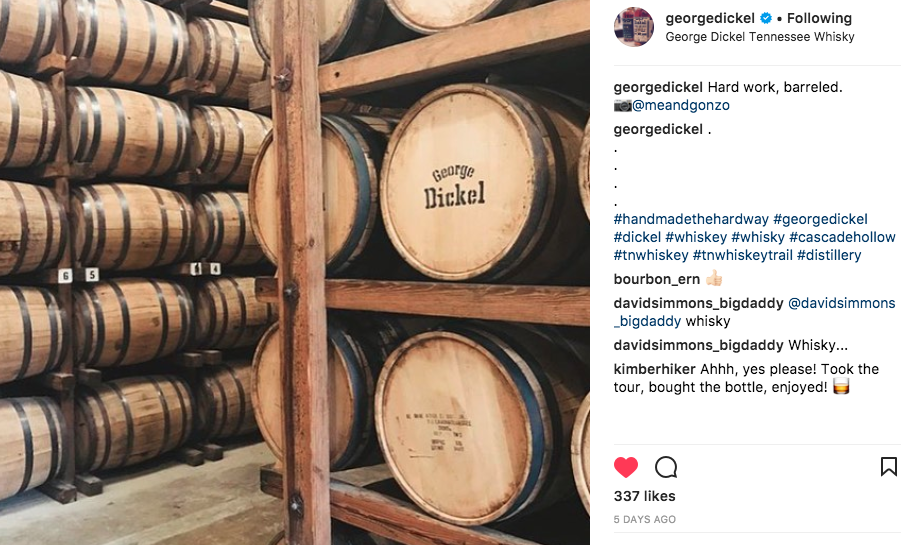Screen dimensions: 920x545
Task: Click the George Dickel Tennessee Whisky location
Action: coord(759,37)
